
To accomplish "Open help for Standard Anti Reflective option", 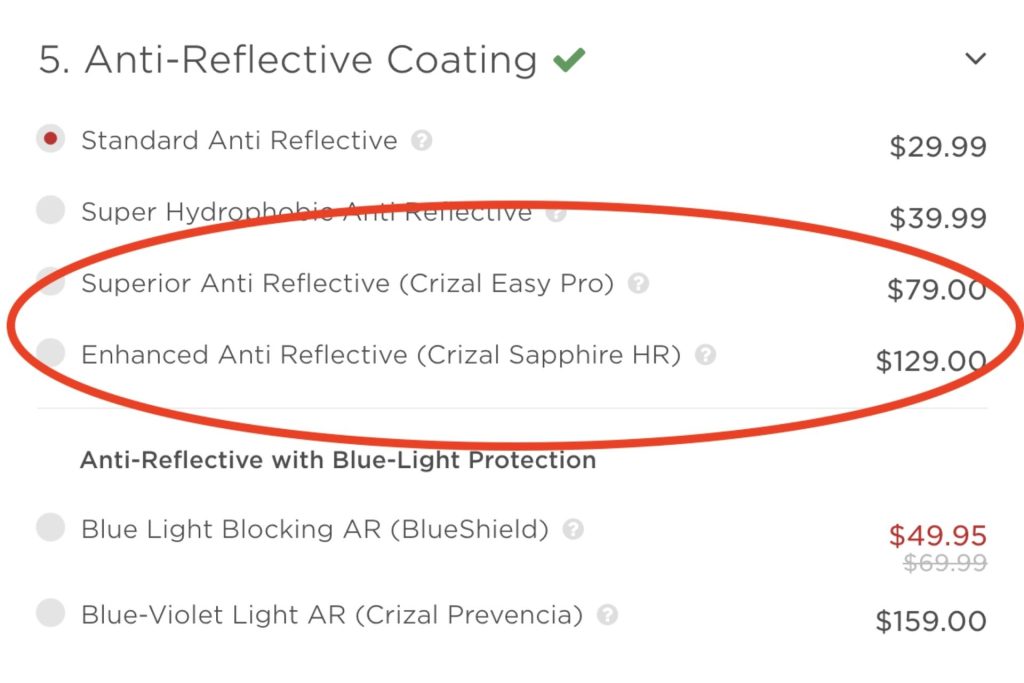I will [x=422, y=141].
